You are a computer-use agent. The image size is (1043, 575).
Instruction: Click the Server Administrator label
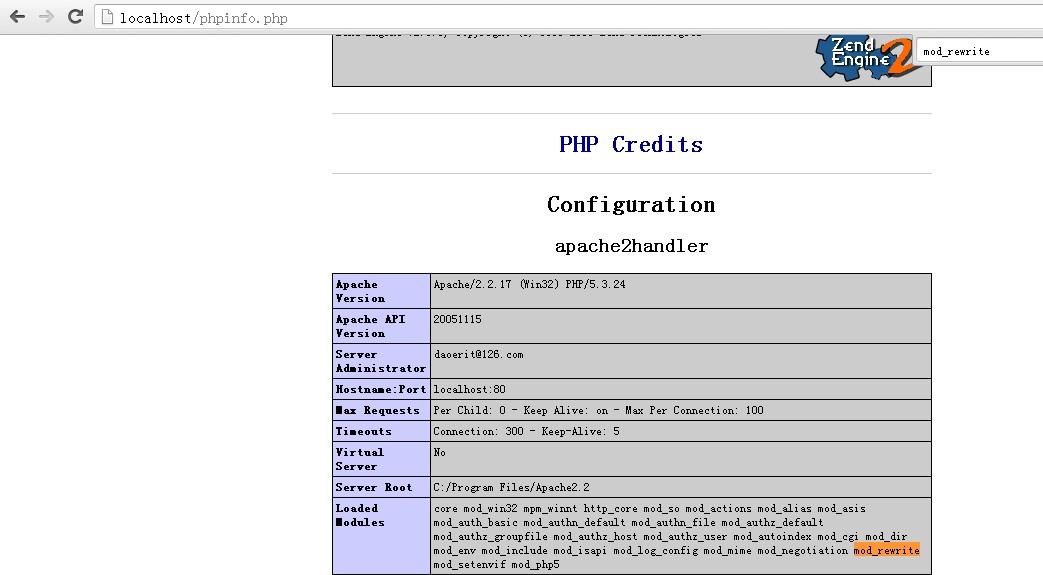click(x=381, y=361)
